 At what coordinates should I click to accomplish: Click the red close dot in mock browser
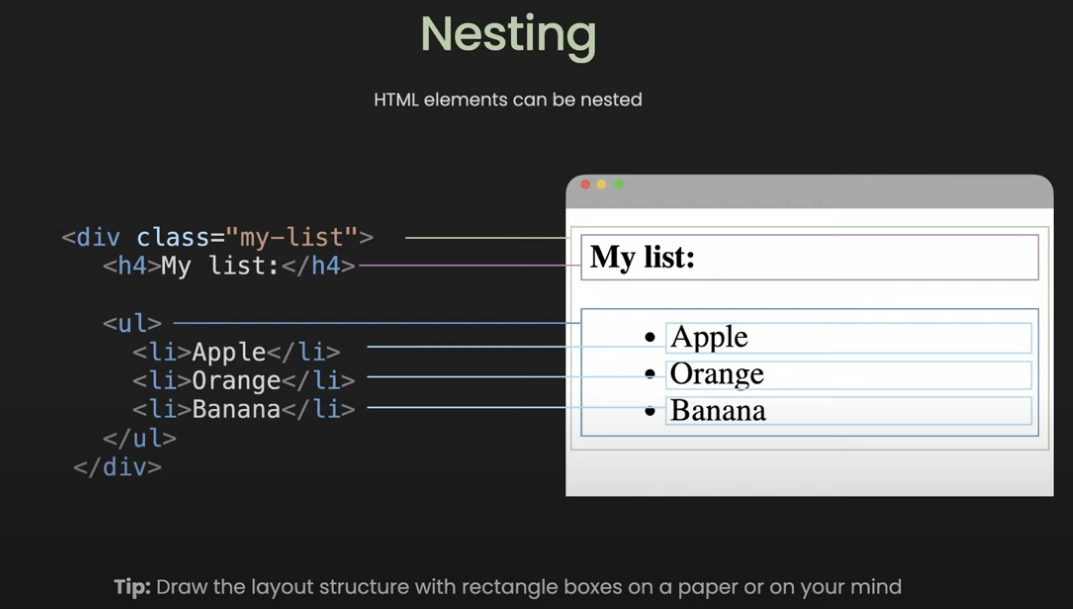[586, 184]
